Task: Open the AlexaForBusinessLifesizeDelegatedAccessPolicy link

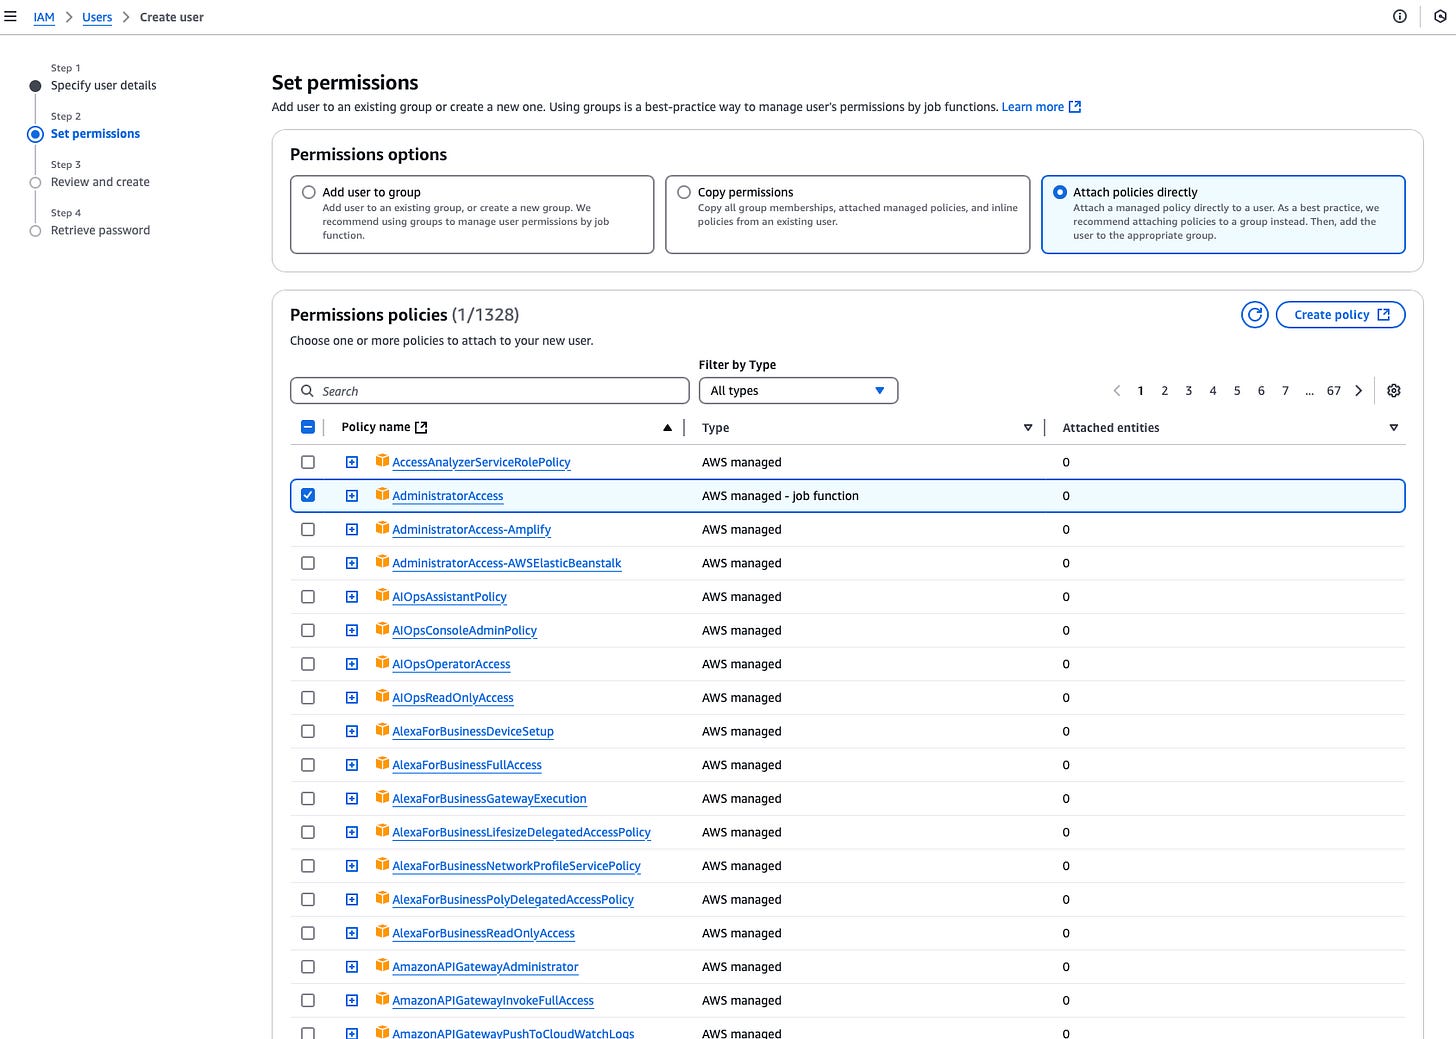Action: coord(521,832)
